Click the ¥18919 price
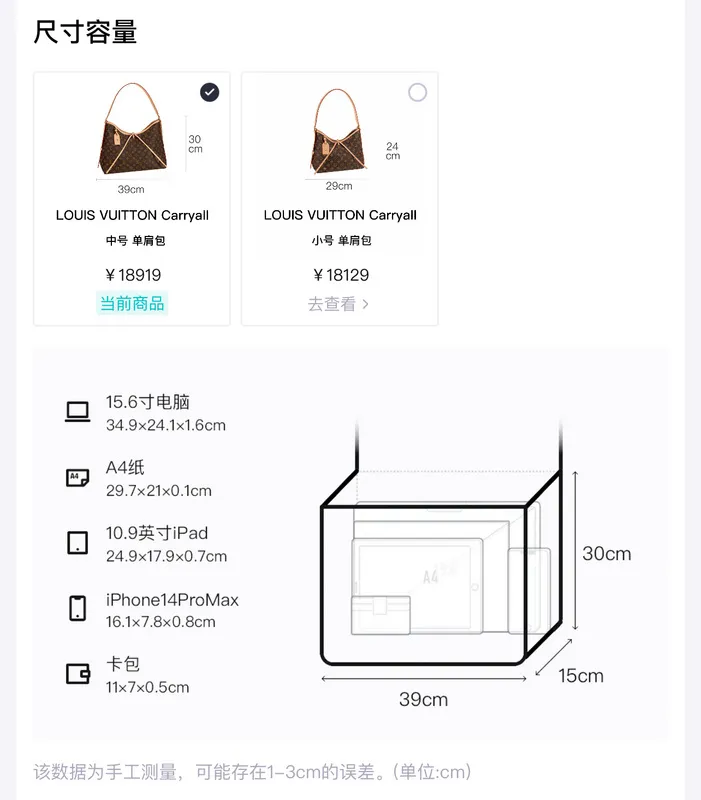The width and height of the screenshot is (701, 800). coord(133,276)
